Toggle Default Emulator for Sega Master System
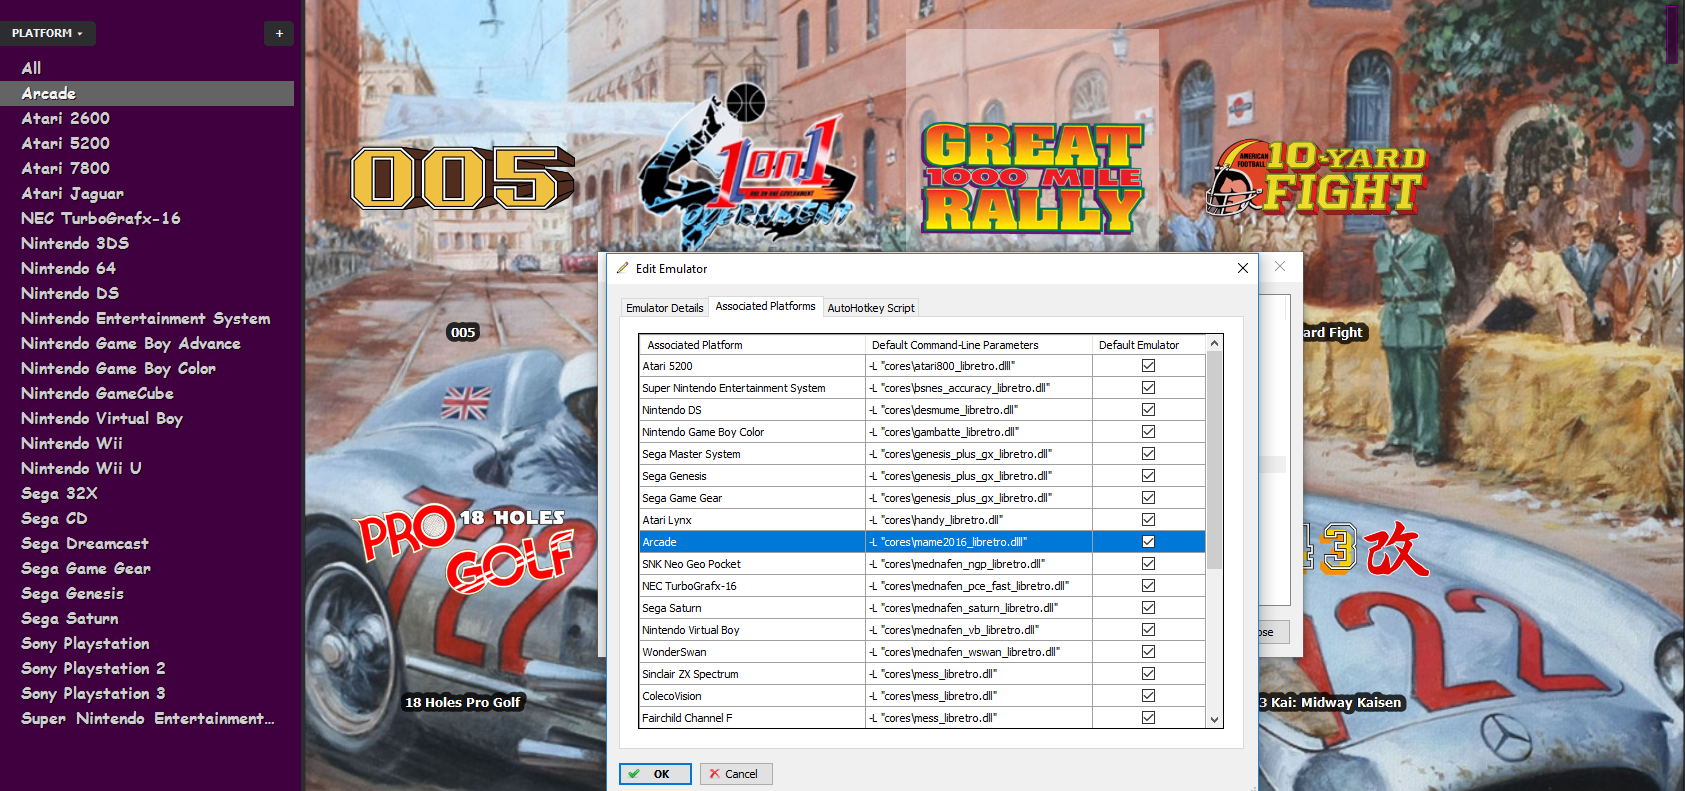Screen dimensions: 1685x791 coord(1148,454)
